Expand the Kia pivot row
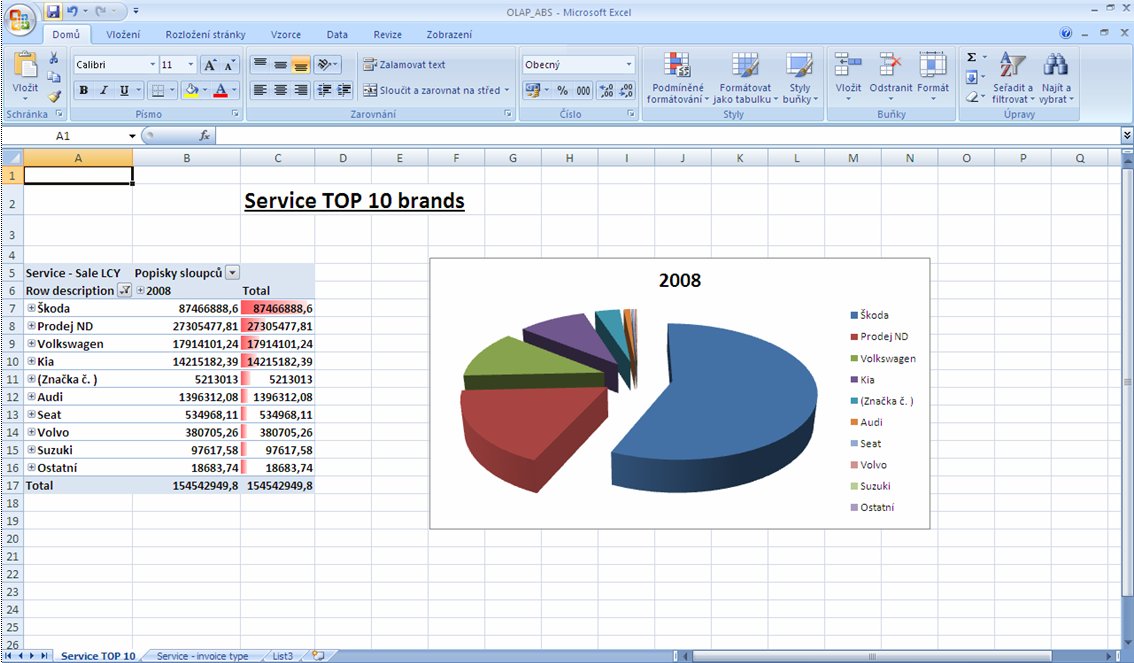This screenshot has height=663, width=1134. pyautogui.click(x=31, y=362)
